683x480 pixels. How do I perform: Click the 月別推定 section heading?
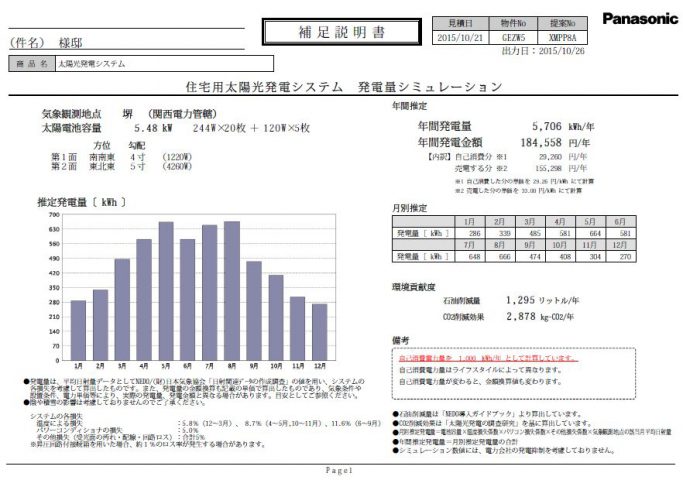pos(409,208)
